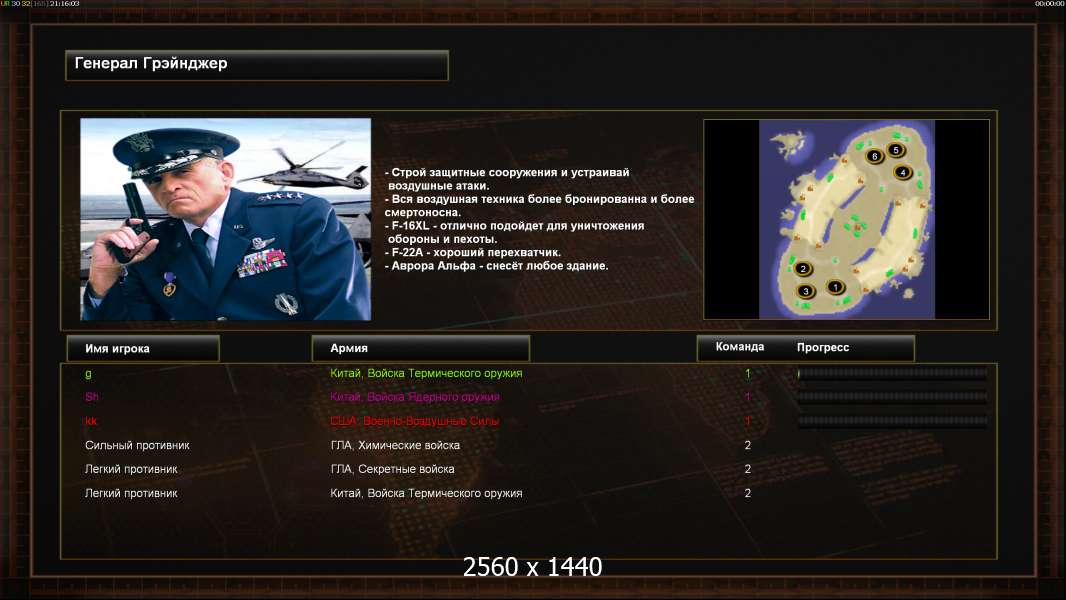Click 'США, Военно-Воздушные Силы' army text
Viewport: 1066px width, 600px height.
pyautogui.click(x=415, y=421)
